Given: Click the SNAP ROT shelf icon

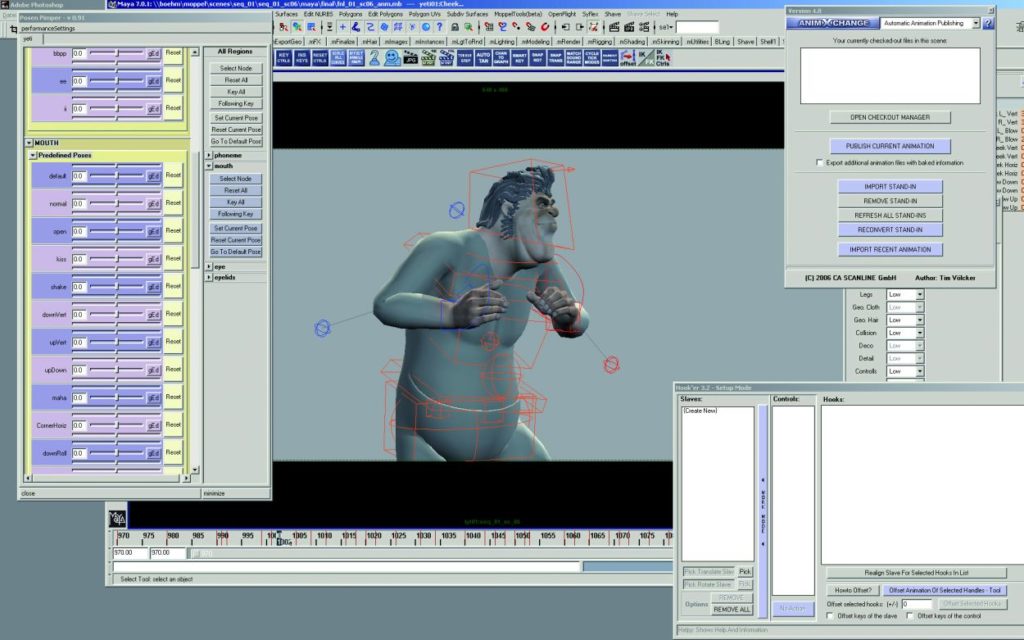Looking at the screenshot, I should click(x=537, y=57).
